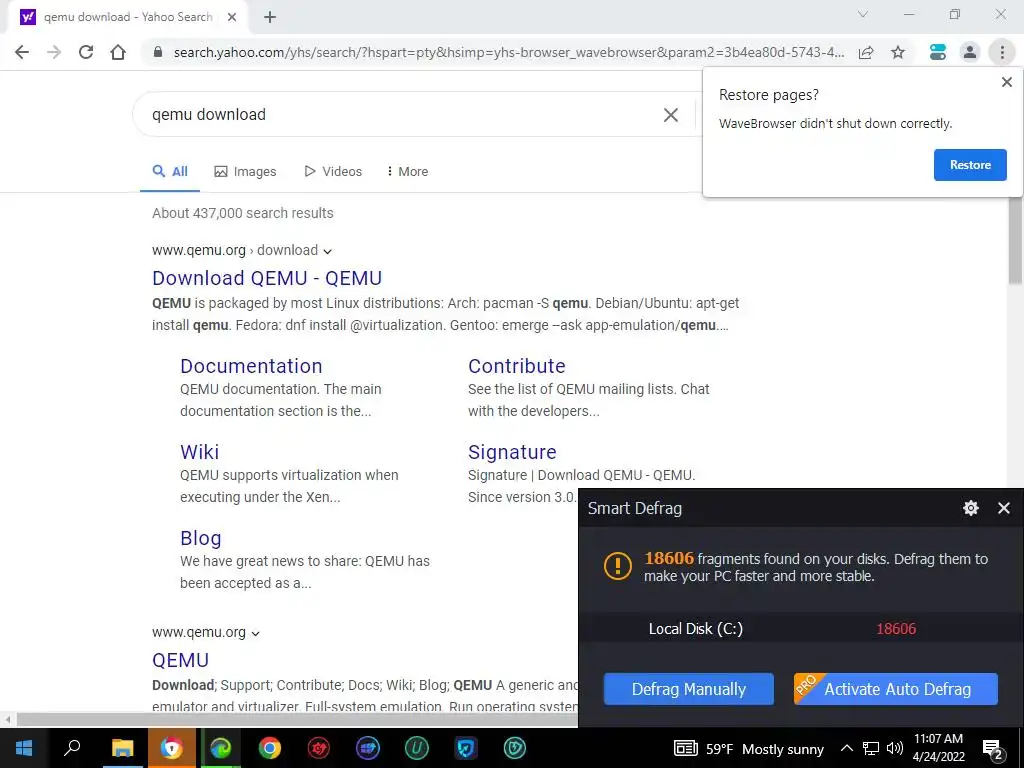The width and height of the screenshot is (1024, 768).
Task: Bookmark page with star icon
Action: point(898,52)
